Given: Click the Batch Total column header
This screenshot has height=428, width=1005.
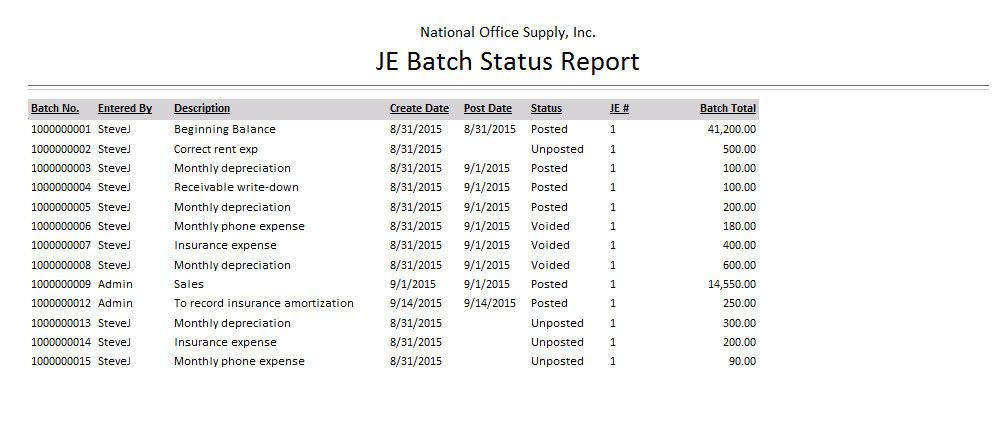Looking at the screenshot, I should pyautogui.click(x=728, y=108).
